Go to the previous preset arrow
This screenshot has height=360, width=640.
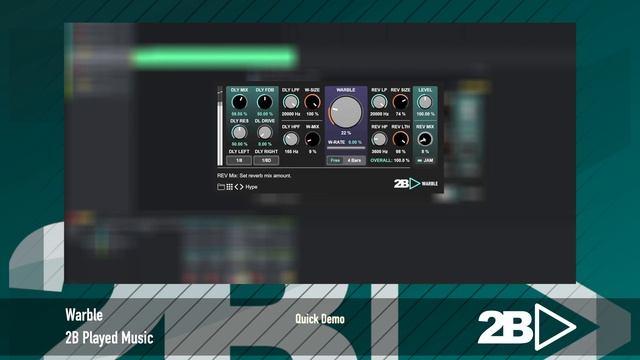[236, 187]
